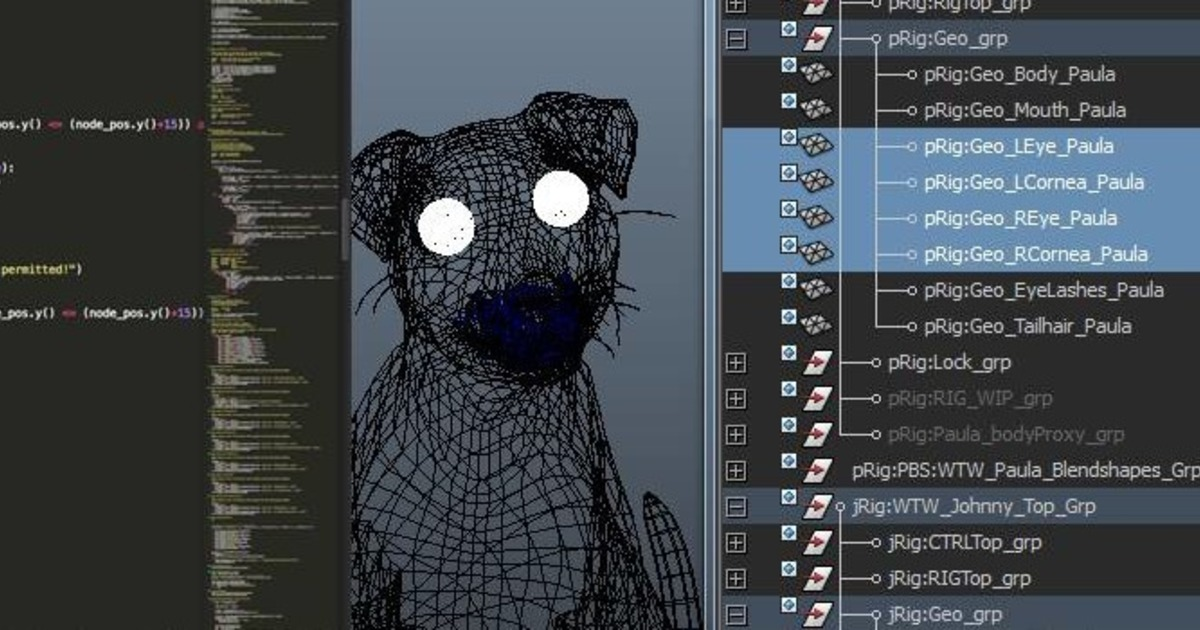Screen dimensions: 1200x630
Task: Collapse the jRig:WTW_Johnny_Top_Grp node
Action: 736,507
